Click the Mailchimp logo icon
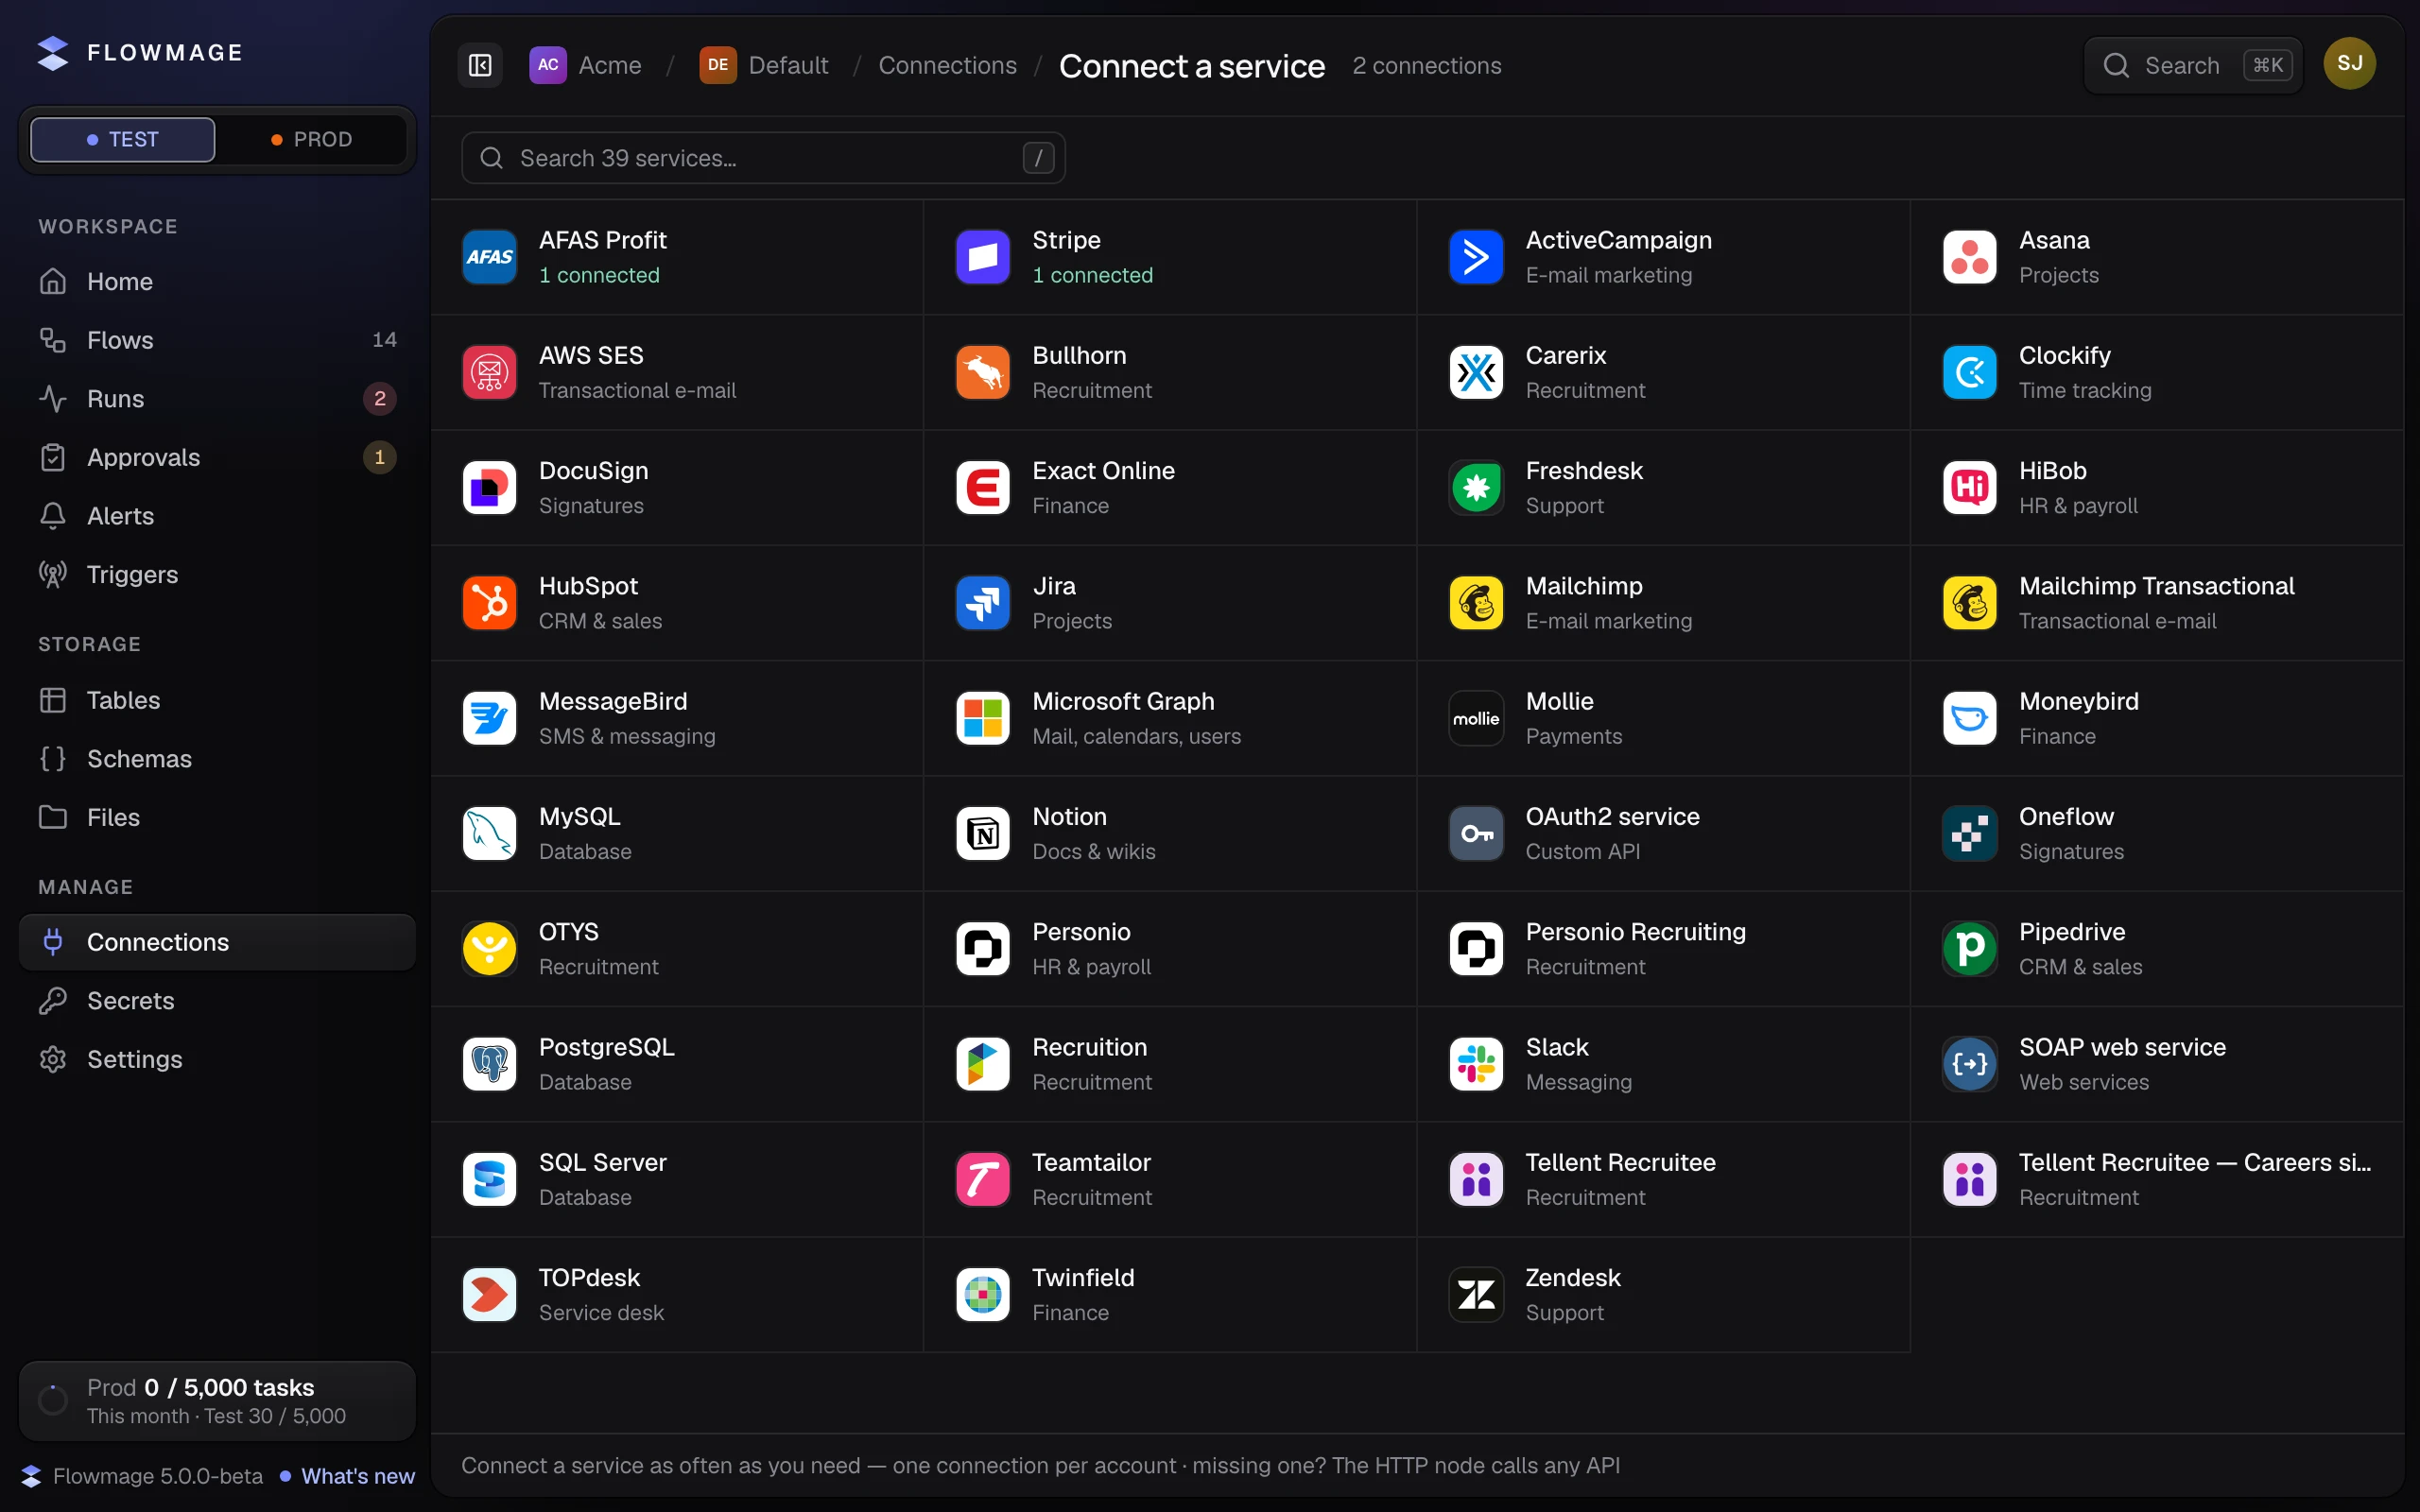This screenshot has height=1512, width=2420. click(1476, 603)
